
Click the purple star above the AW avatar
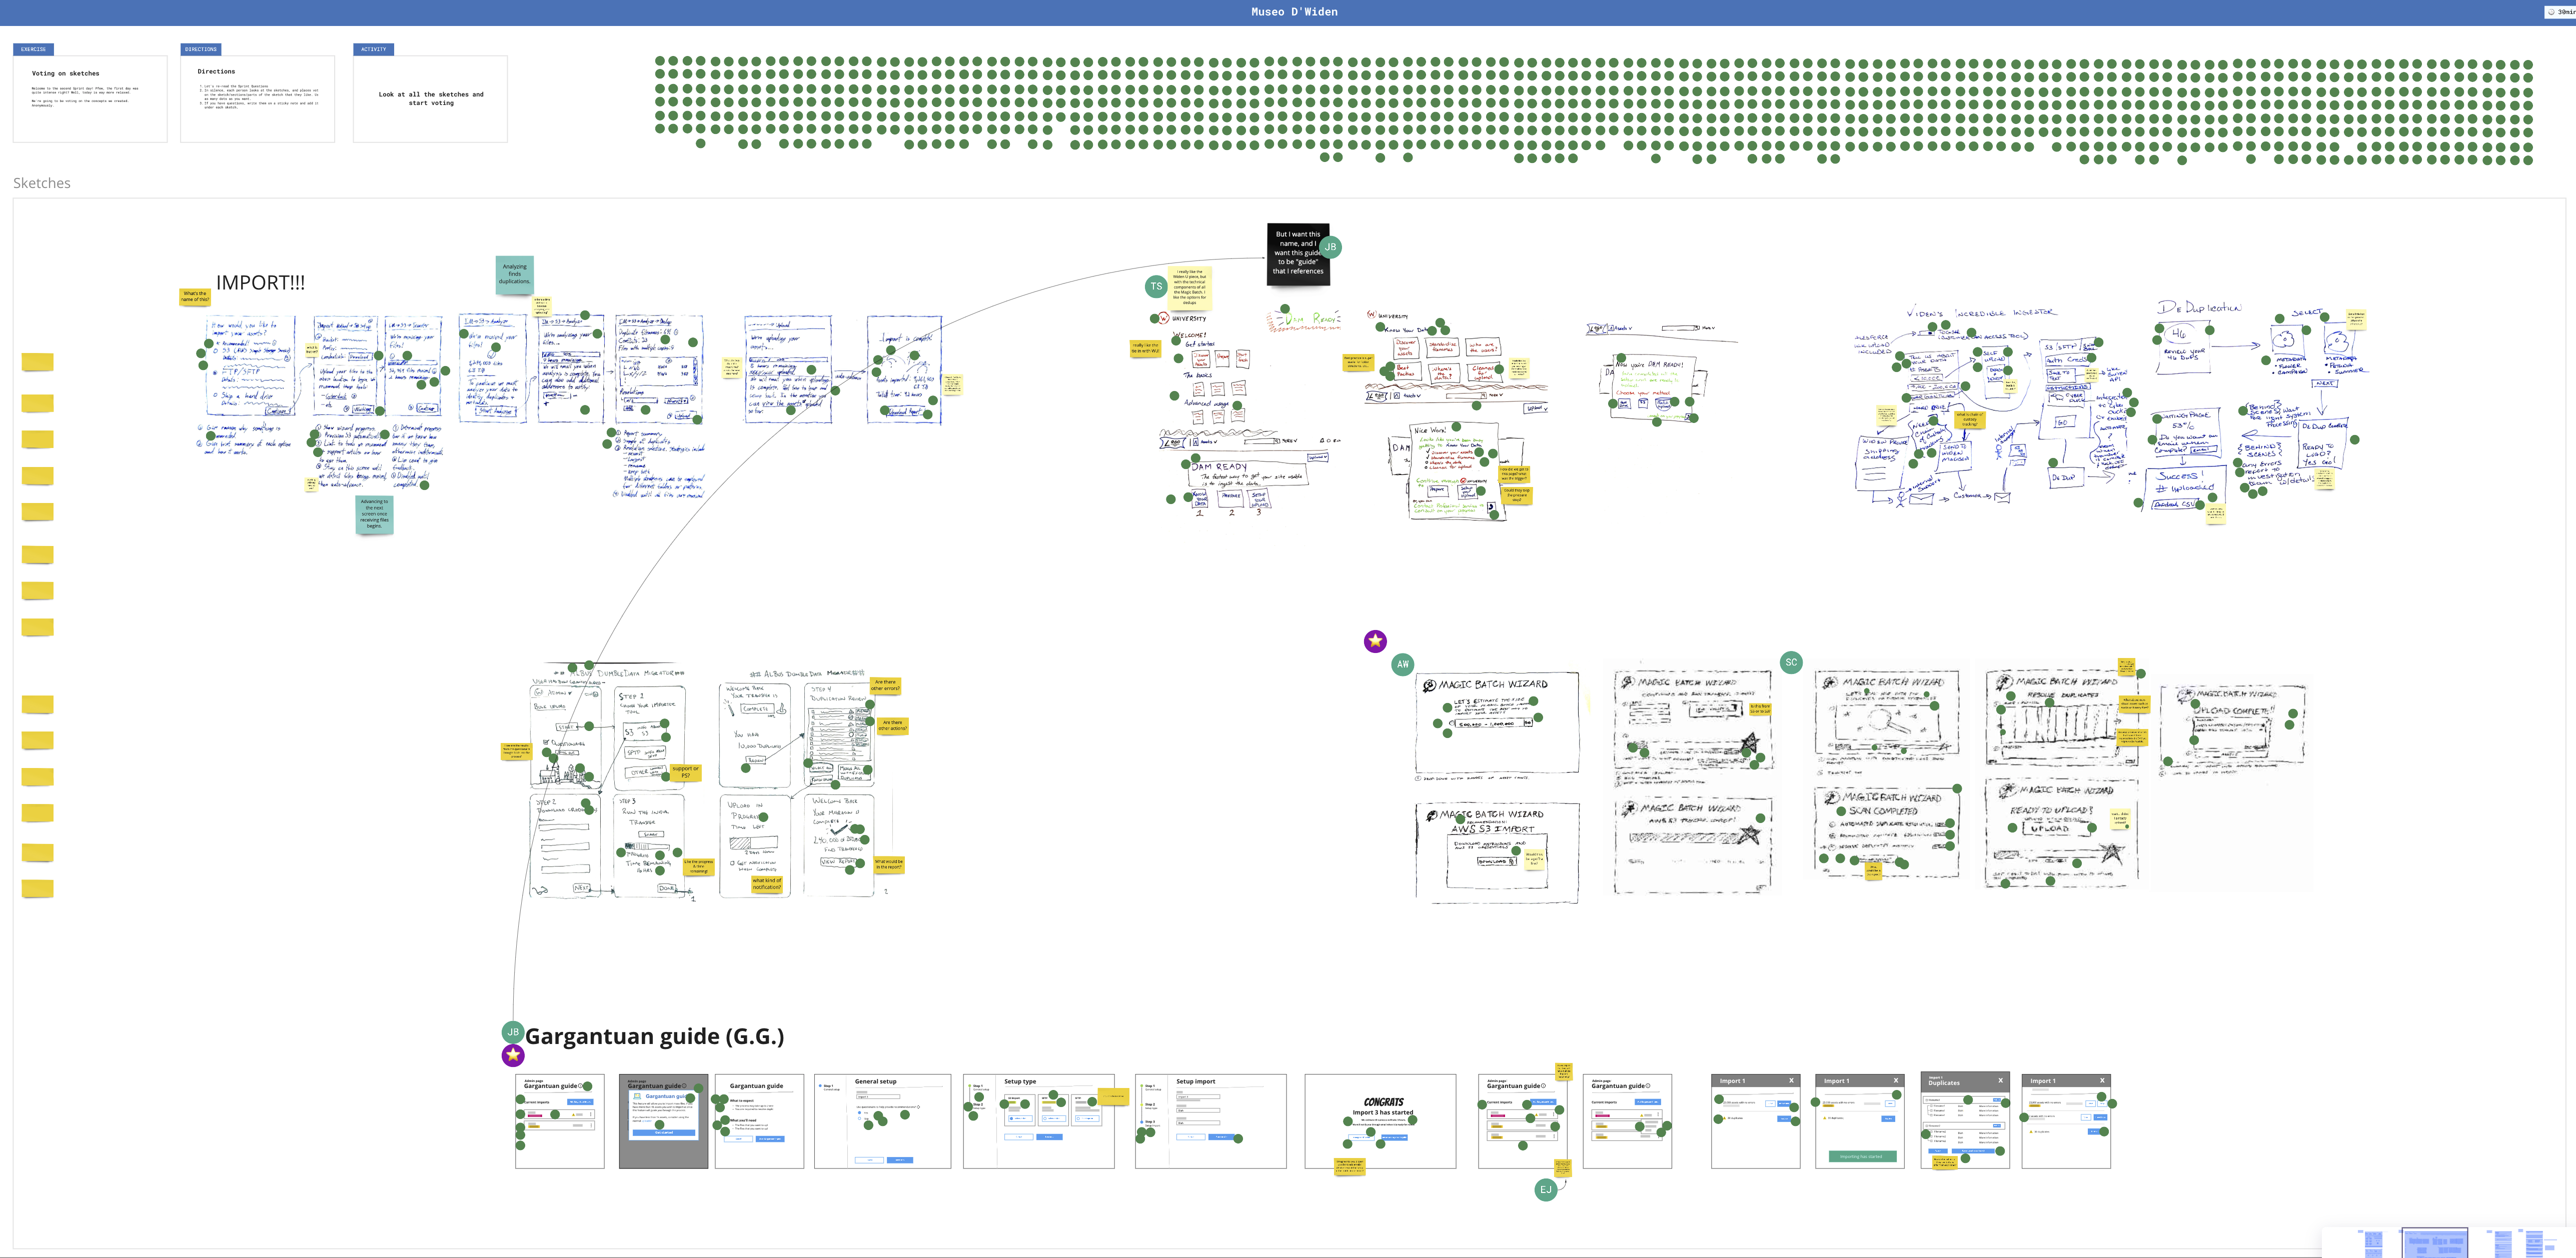[x=1375, y=641]
